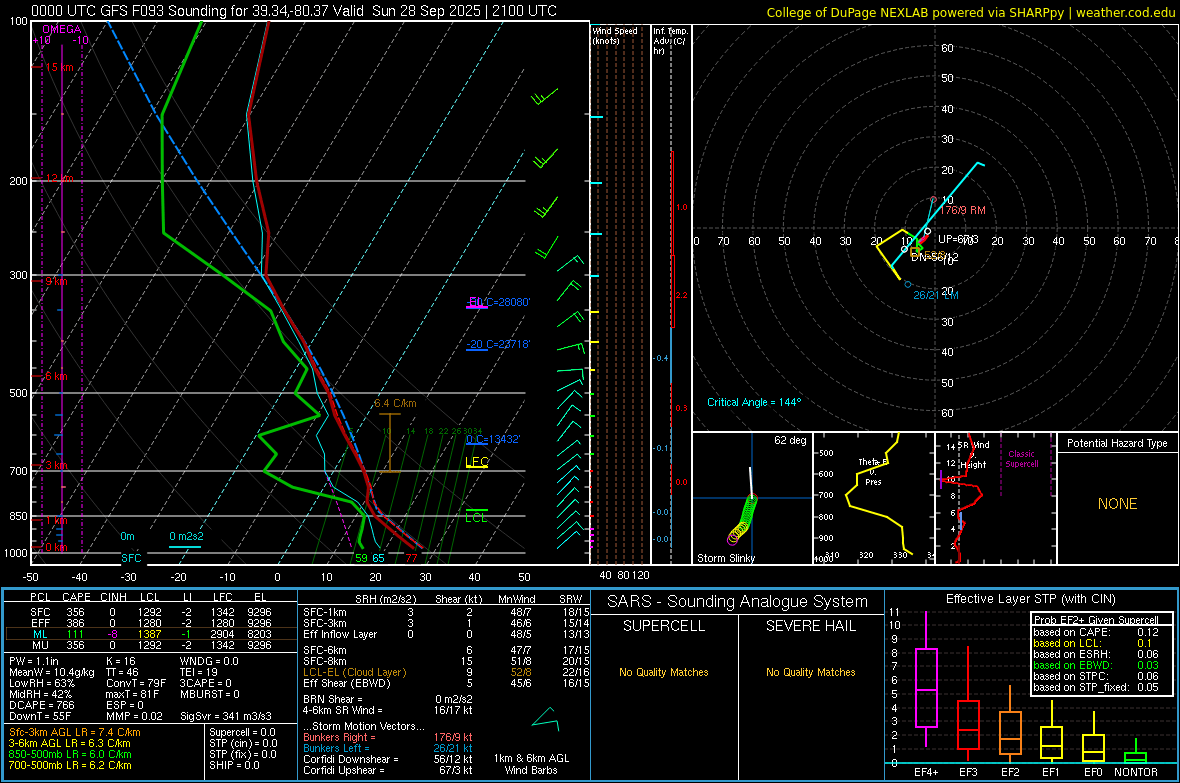Click the Inf. Temp. Adv. panel label

[670, 41]
